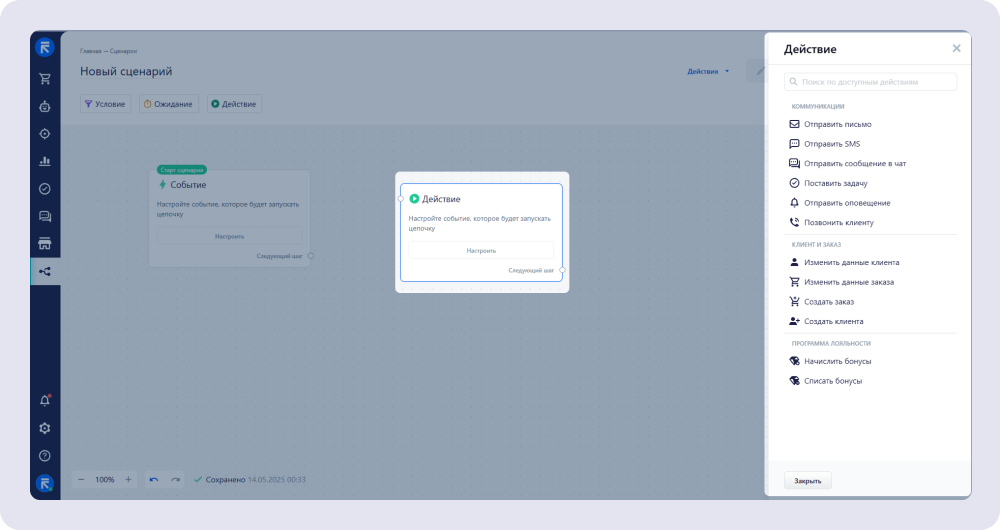Open notifications bell in left sidebar
The width and height of the screenshot is (1000, 530).
point(45,401)
